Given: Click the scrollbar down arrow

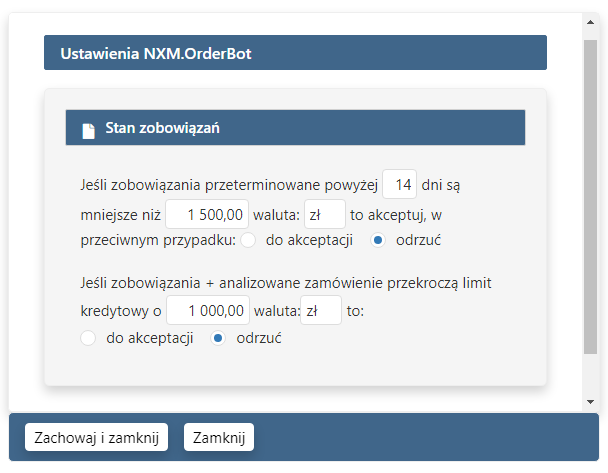Looking at the screenshot, I should click(590, 401).
